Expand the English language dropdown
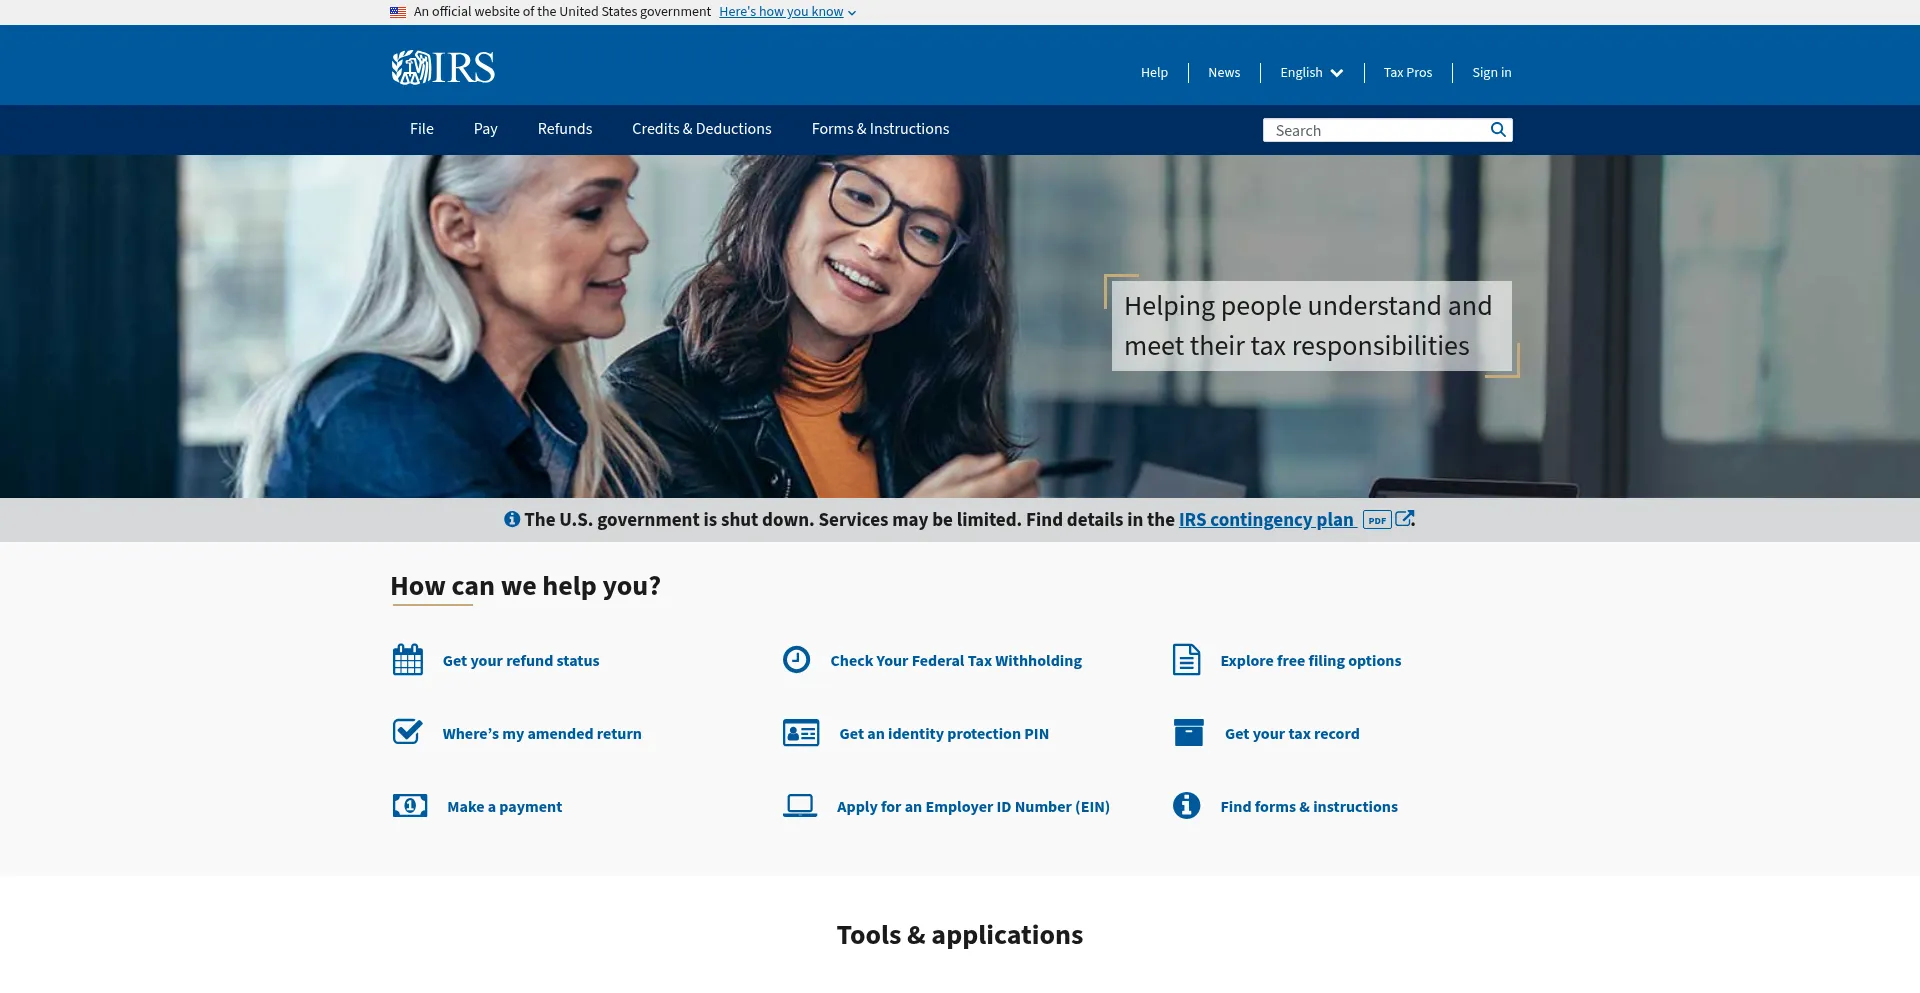The width and height of the screenshot is (1920, 993). pos(1311,73)
